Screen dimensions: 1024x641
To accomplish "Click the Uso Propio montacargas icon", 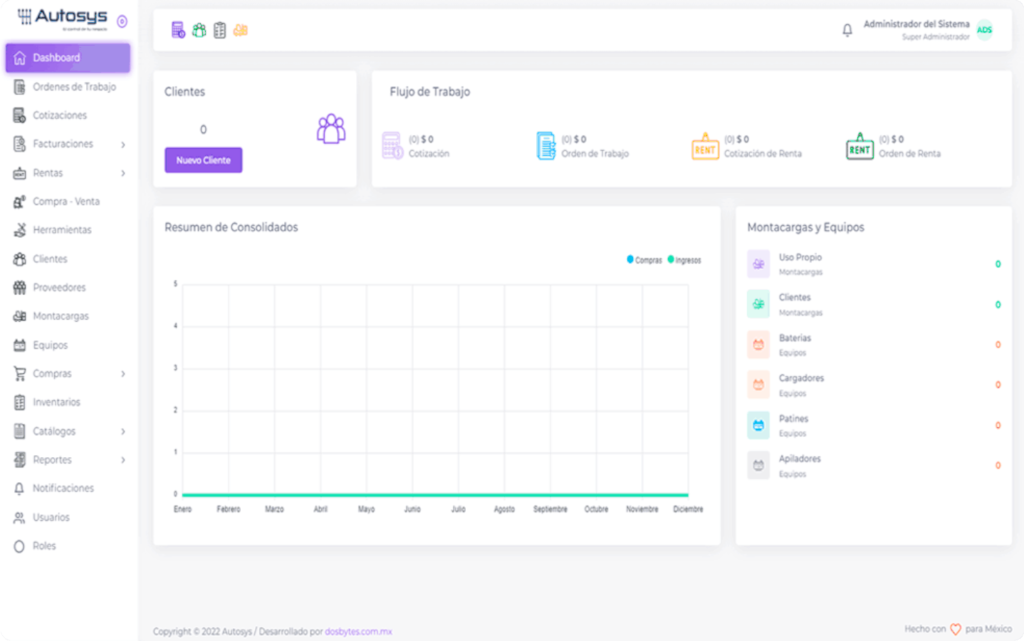I will [758, 264].
